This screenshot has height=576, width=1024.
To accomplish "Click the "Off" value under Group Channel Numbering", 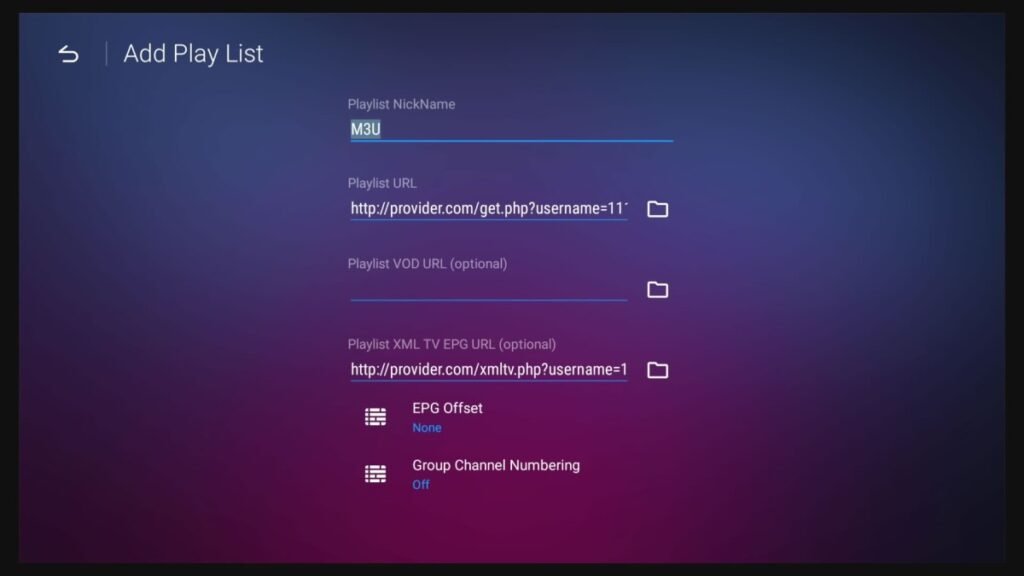I will click(x=421, y=485).
